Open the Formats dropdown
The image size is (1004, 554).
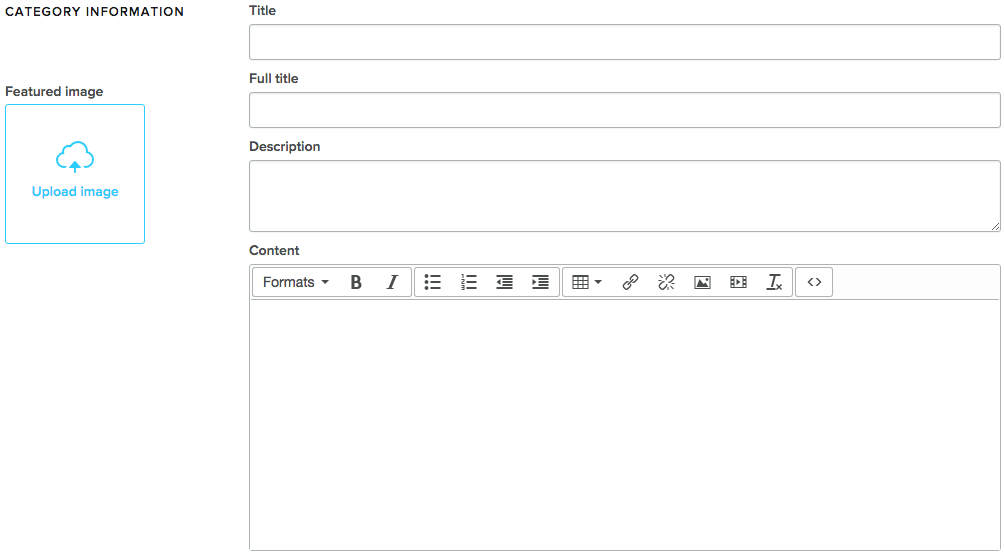coord(296,282)
